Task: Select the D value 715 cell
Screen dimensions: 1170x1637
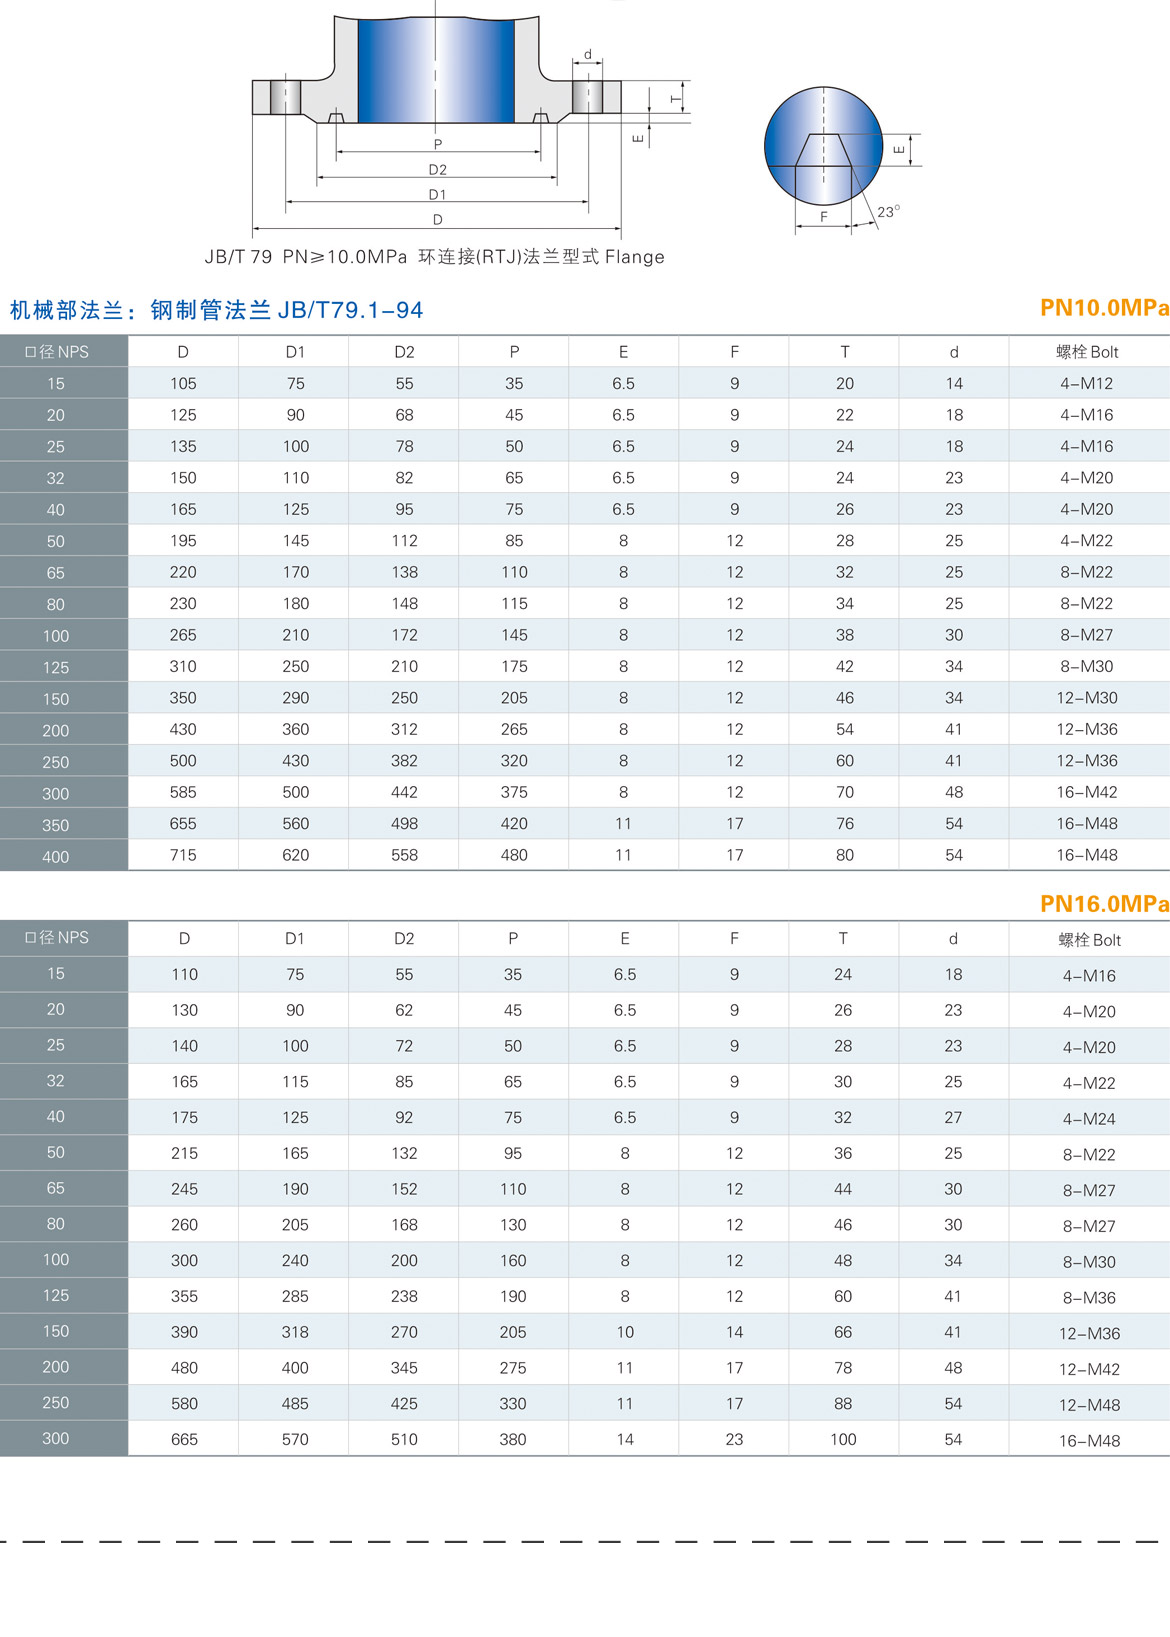Action: coord(183,855)
